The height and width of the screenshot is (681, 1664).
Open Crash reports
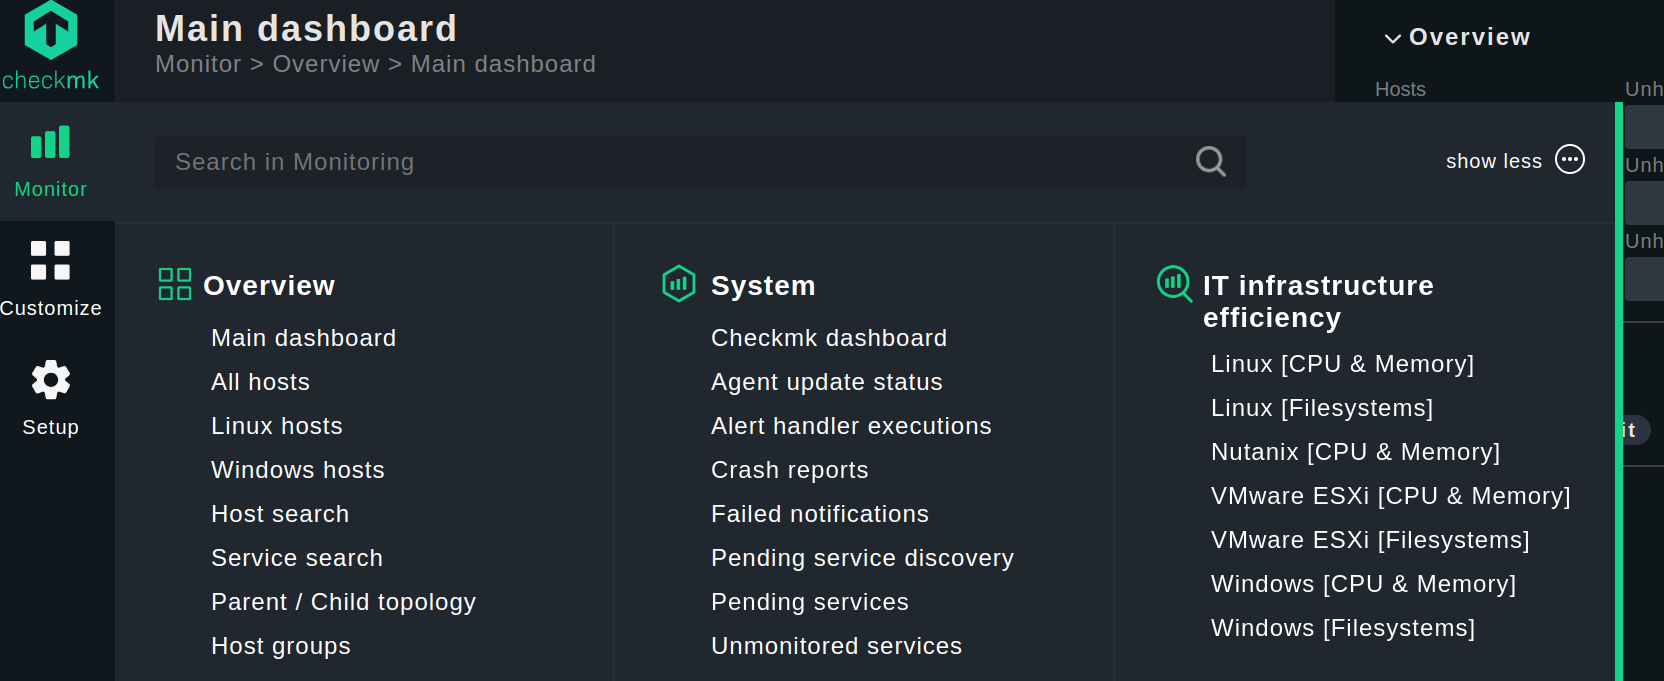[x=790, y=470]
